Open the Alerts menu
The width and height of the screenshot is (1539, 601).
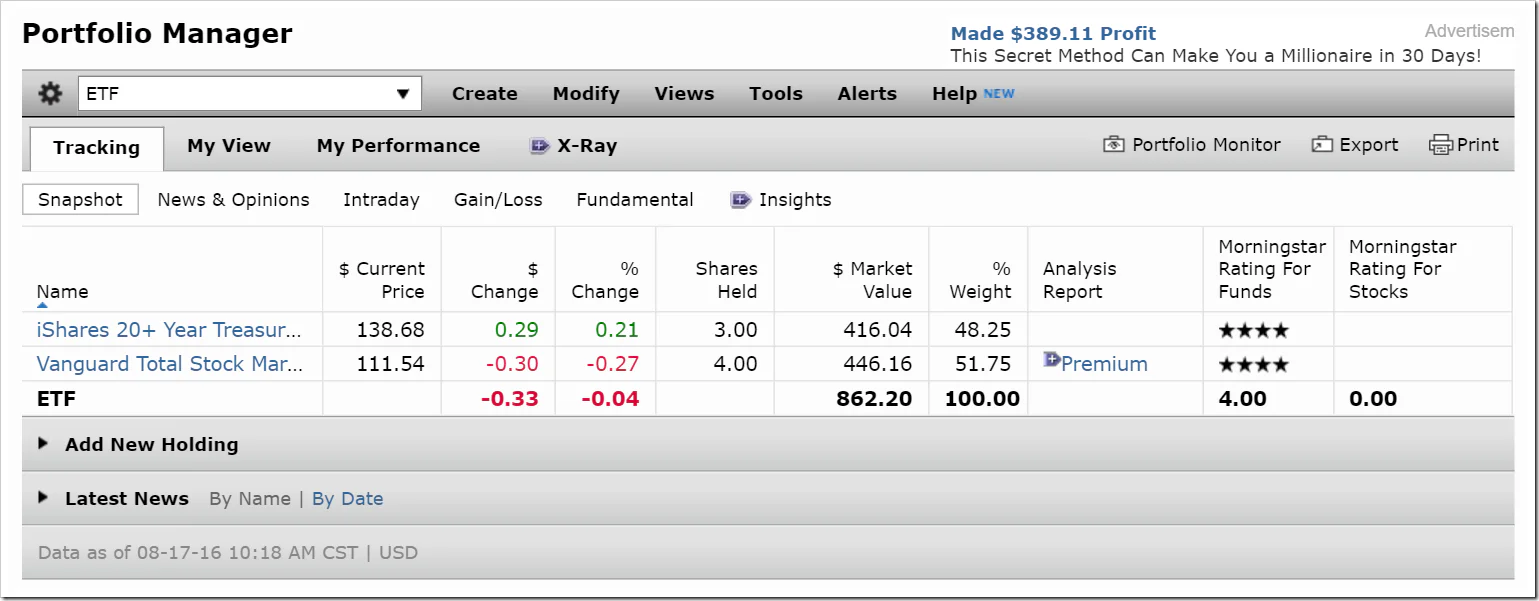[867, 94]
